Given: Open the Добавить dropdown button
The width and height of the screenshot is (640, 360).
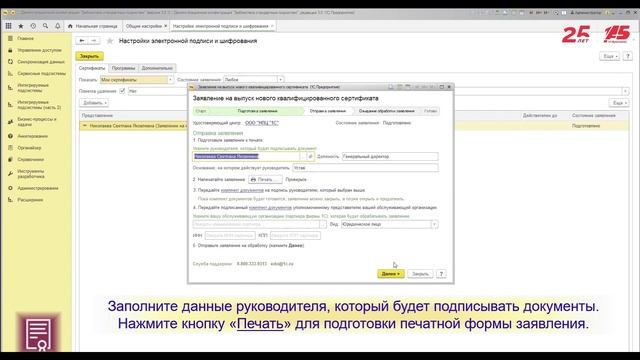Looking at the screenshot, I should [94, 103].
